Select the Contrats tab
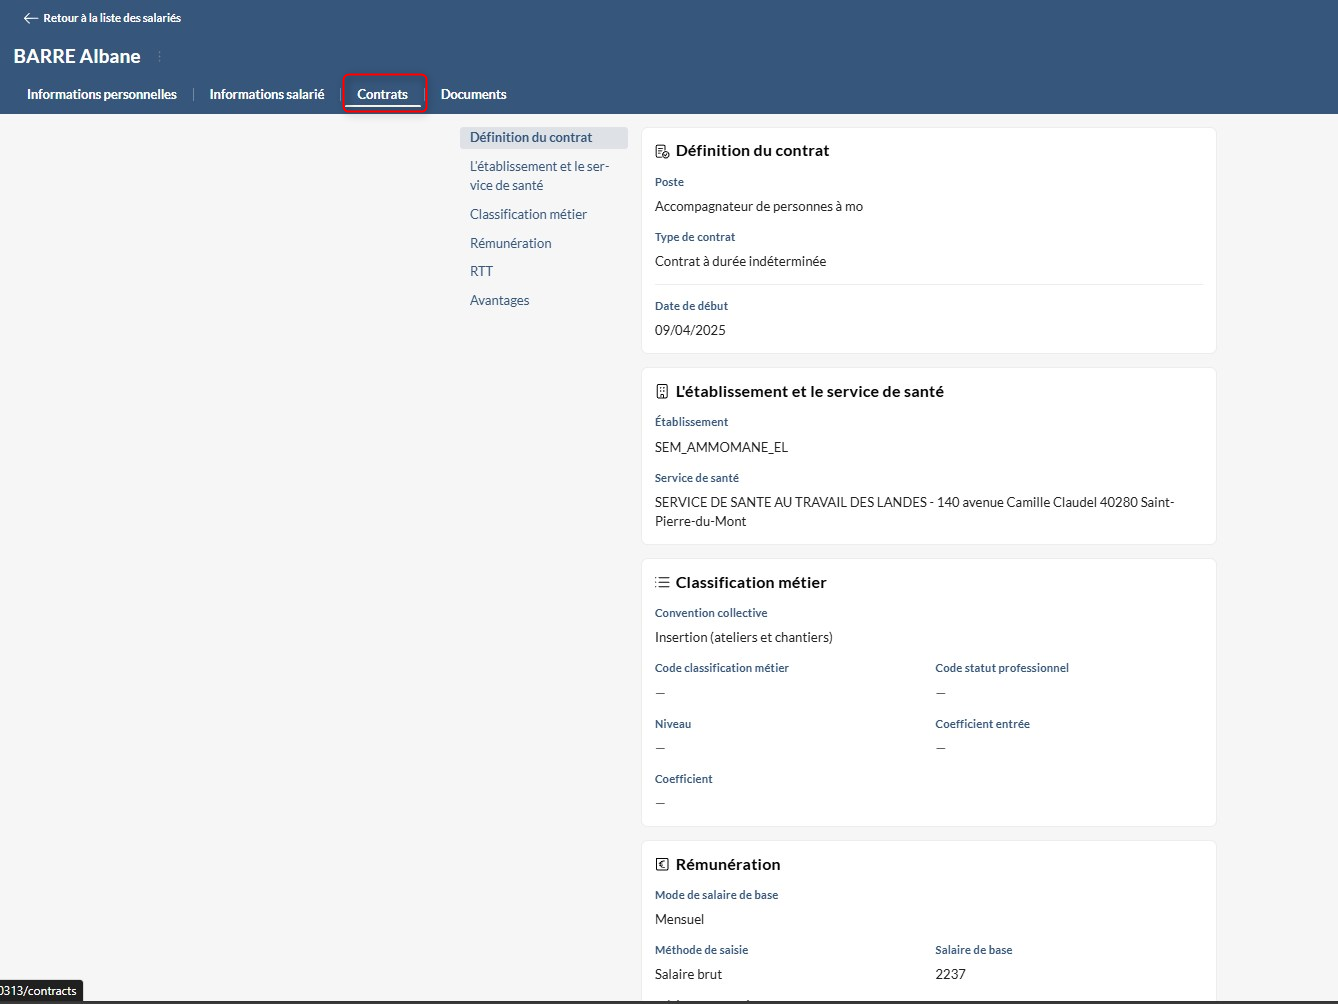The image size is (1338, 1004). [382, 94]
